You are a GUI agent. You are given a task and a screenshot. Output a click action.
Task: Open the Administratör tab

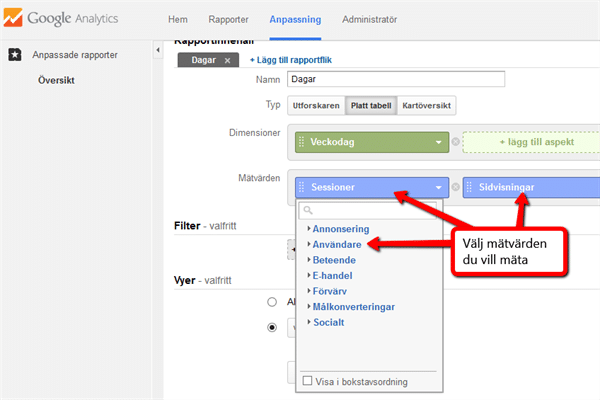370,20
